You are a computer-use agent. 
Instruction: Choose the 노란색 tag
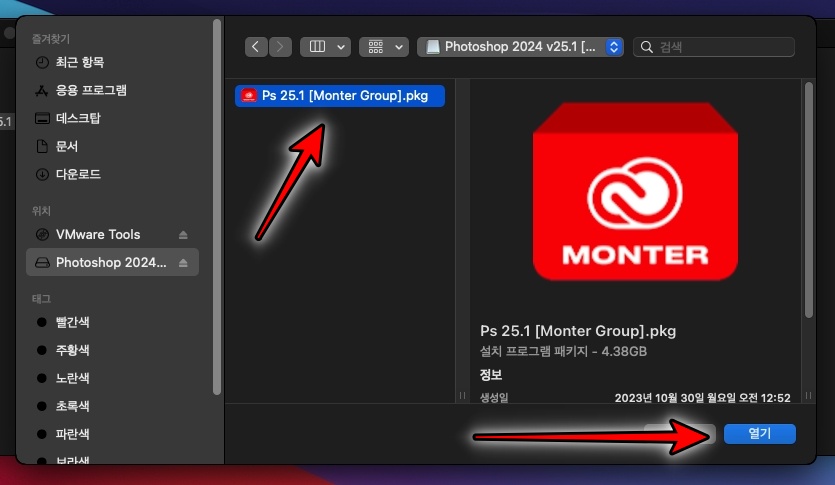tap(72, 378)
